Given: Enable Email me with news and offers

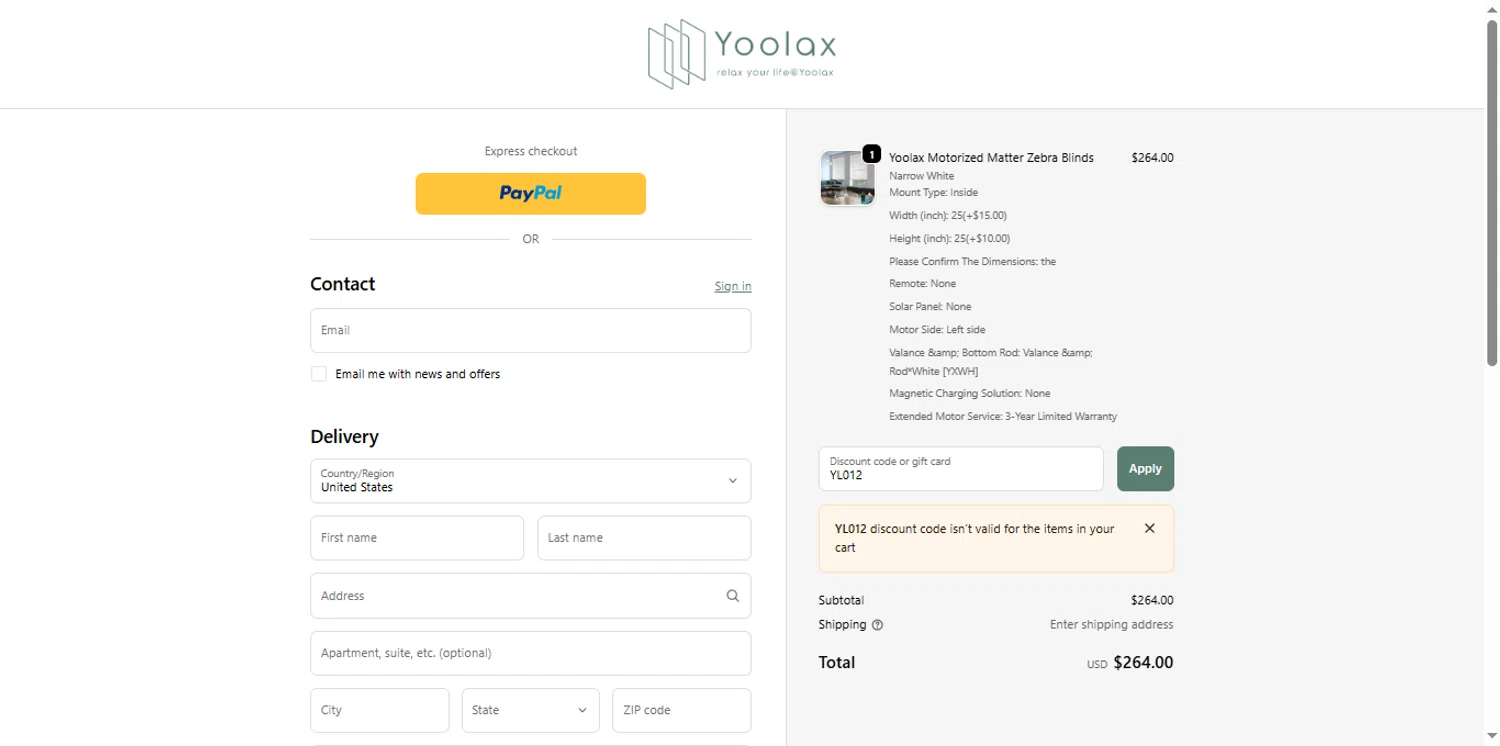Looking at the screenshot, I should pos(319,374).
